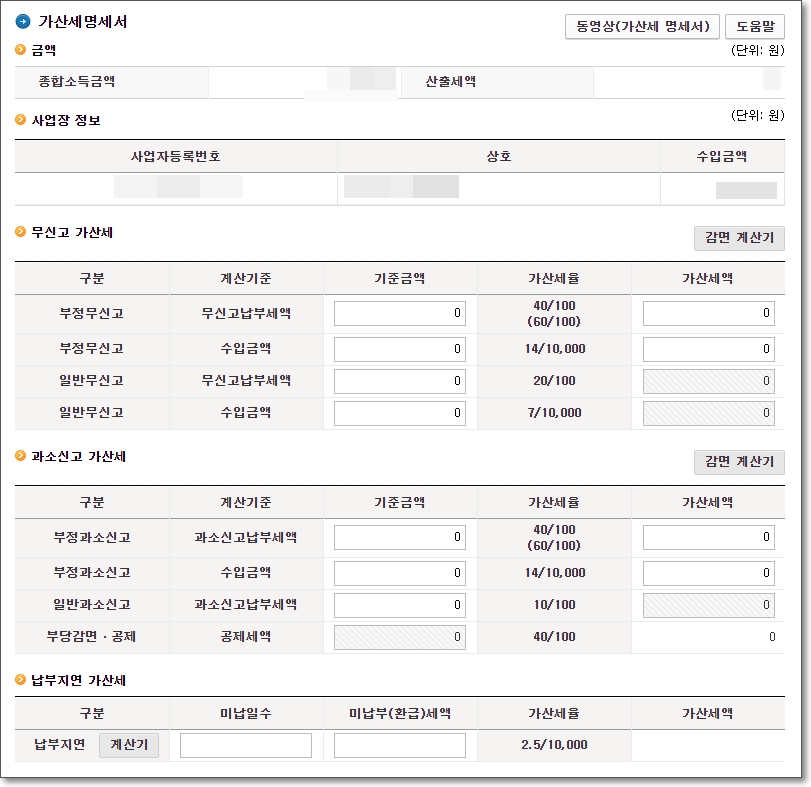Viewport: 811px width, 787px height.
Task: Focus 기준금액 field for 부정무신고 무신고납부세액
Action: [400, 313]
